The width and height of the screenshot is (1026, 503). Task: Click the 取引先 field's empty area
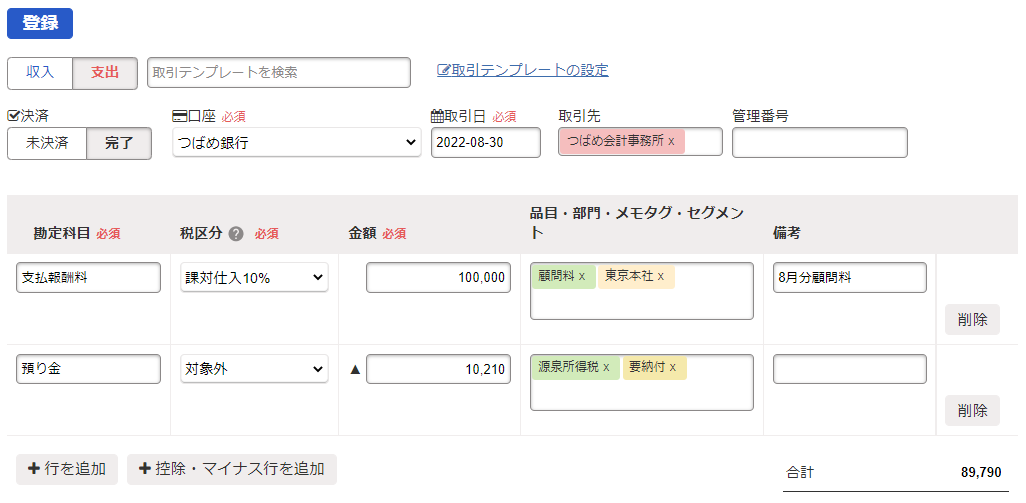click(703, 141)
